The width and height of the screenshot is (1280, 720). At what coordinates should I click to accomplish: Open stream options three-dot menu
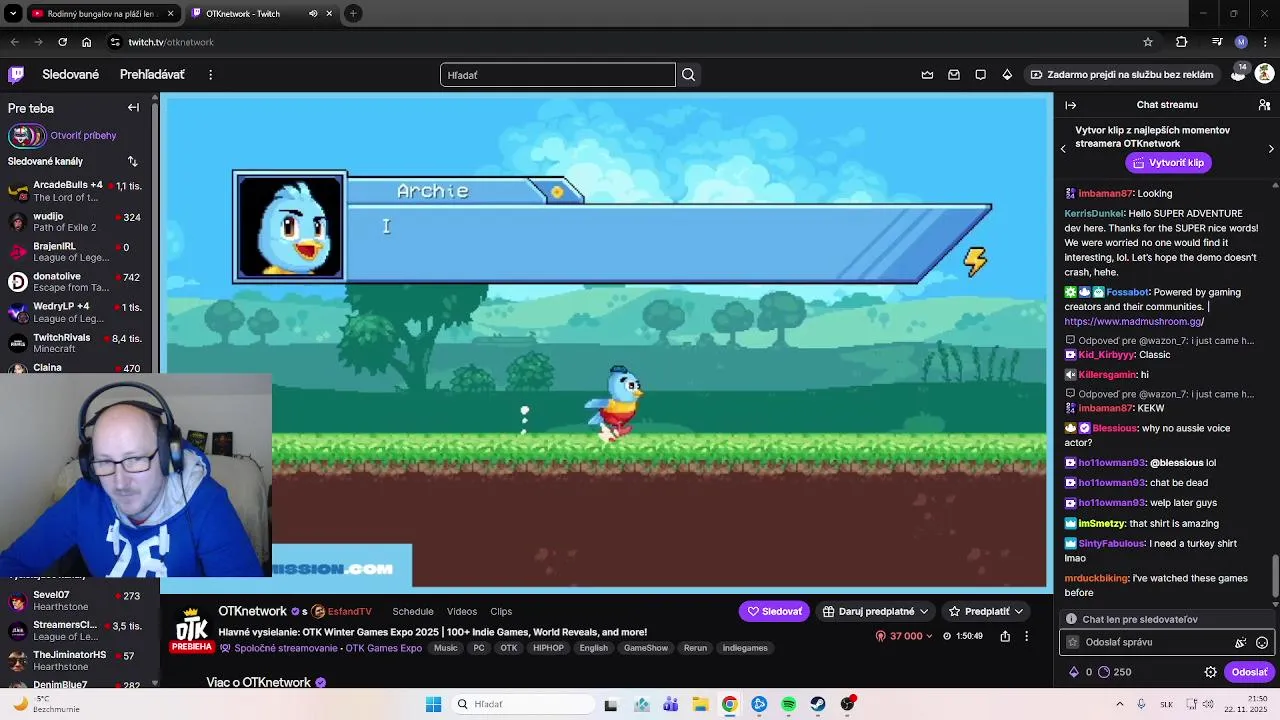[1026, 636]
